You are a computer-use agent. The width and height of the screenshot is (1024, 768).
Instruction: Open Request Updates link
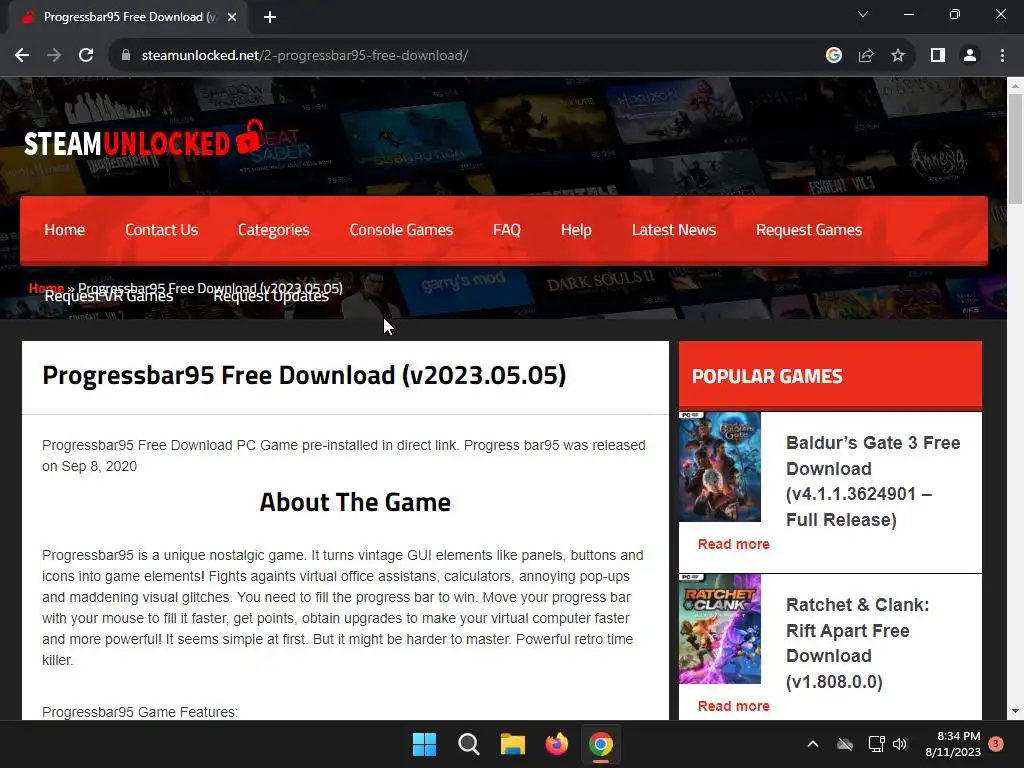[271, 296]
